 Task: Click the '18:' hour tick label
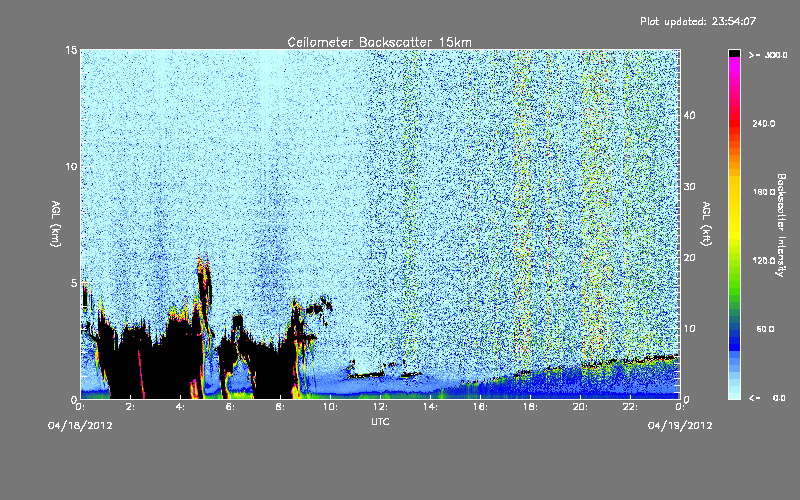pyautogui.click(x=530, y=407)
